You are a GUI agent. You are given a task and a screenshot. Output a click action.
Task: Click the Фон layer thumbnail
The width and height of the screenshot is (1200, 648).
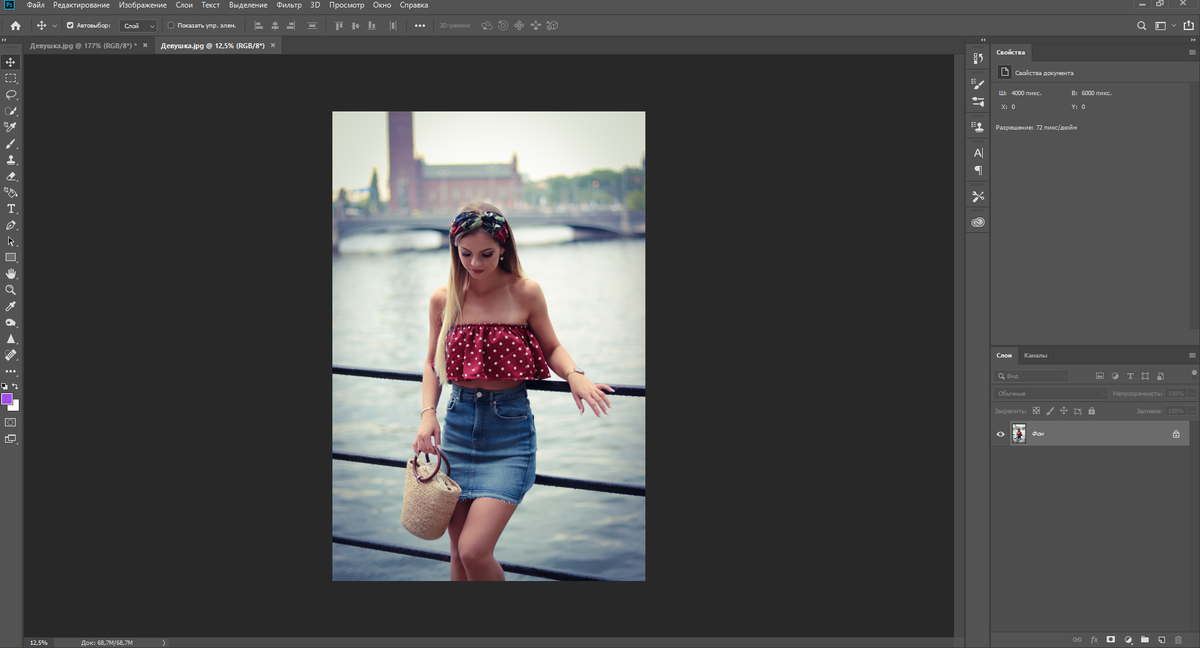coord(1018,434)
